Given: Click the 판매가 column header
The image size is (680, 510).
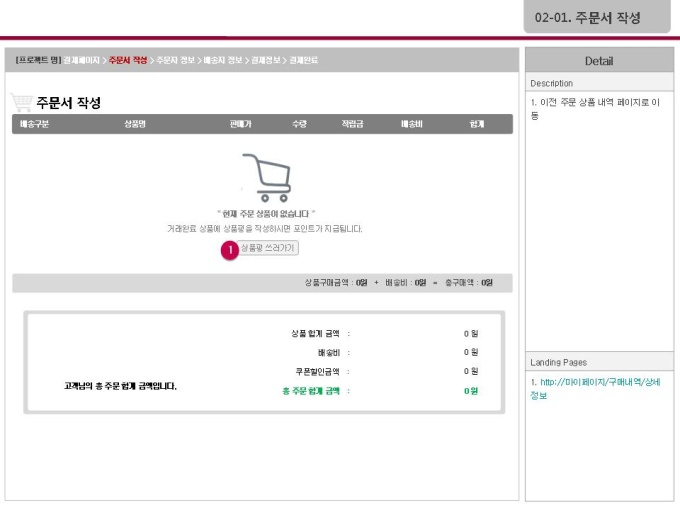Looking at the screenshot, I should pyautogui.click(x=240, y=125).
